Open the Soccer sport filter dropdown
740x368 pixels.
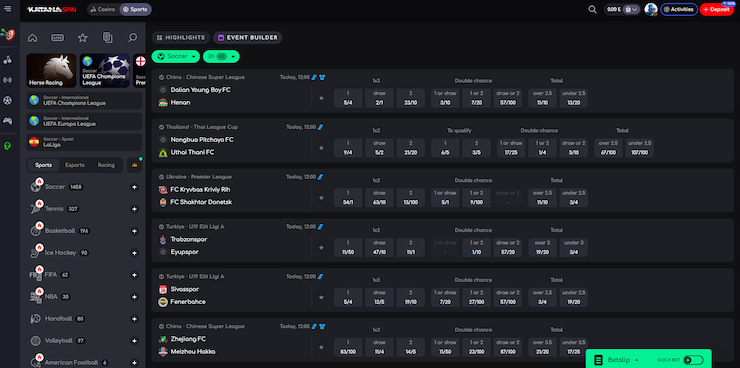pyautogui.click(x=176, y=56)
